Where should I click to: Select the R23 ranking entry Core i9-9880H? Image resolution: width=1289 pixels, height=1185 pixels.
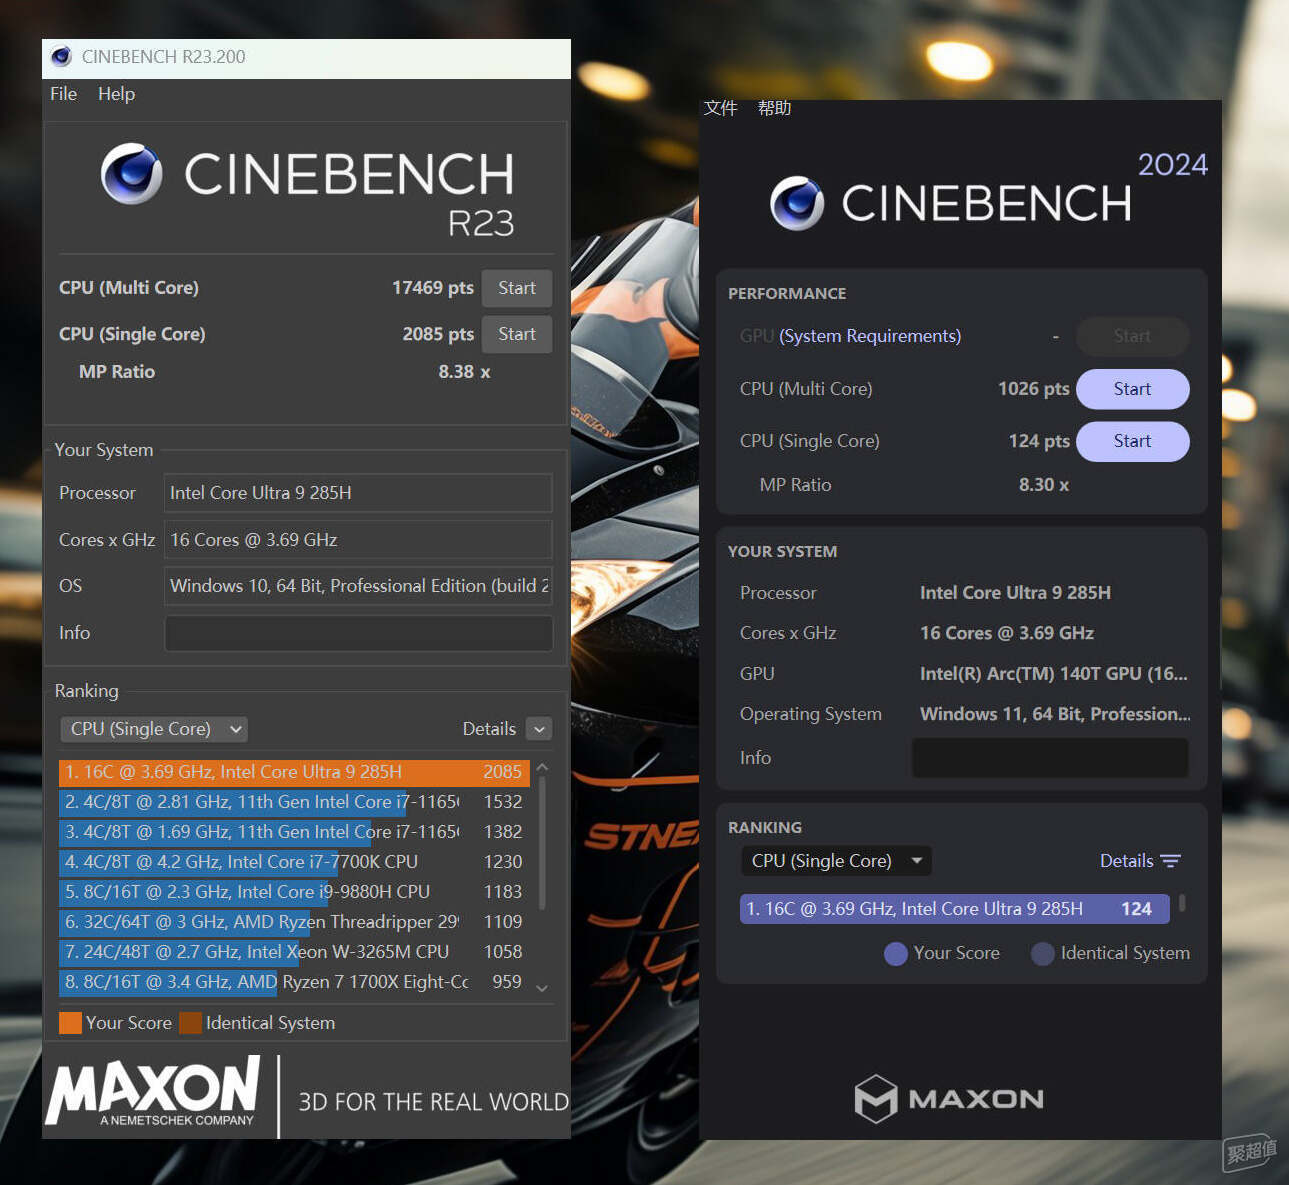click(x=294, y=892)
